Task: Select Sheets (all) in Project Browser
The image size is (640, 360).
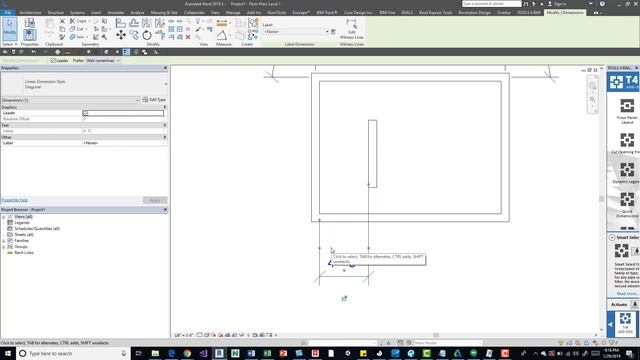Action: point(24,235)
